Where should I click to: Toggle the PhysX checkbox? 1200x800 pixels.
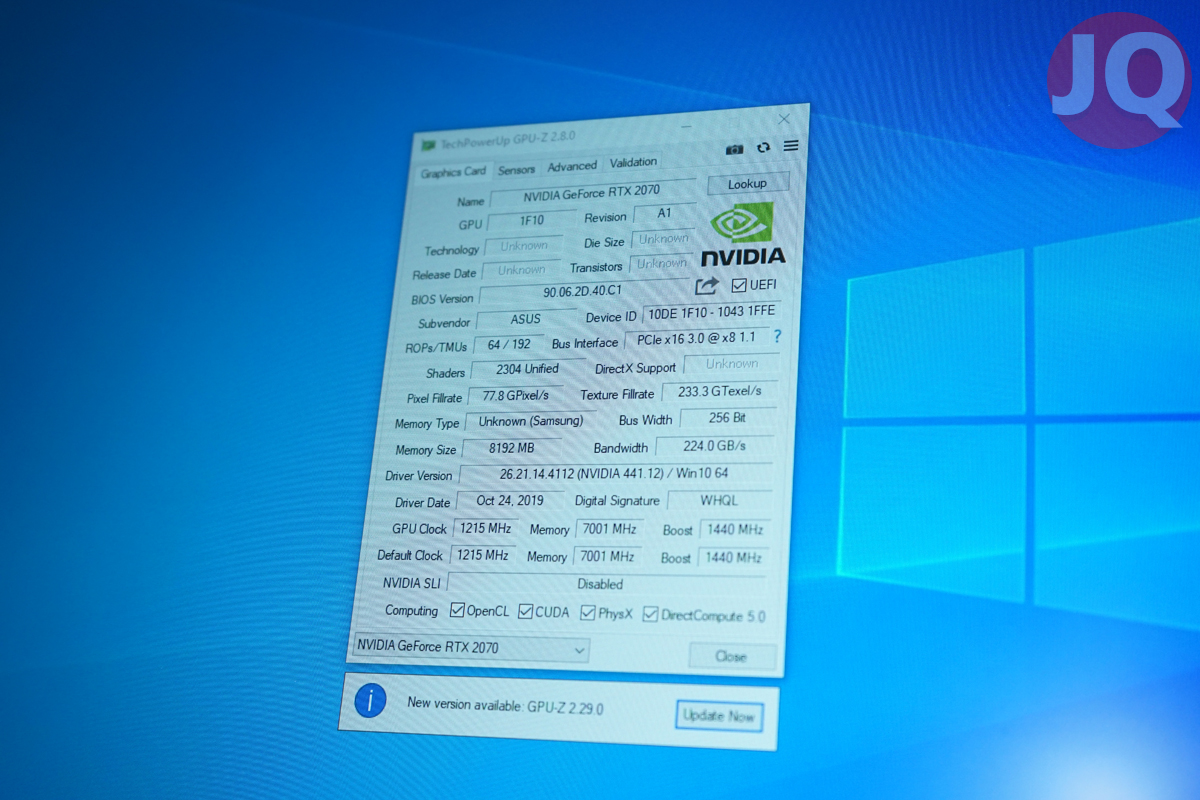tap(588, 613)
